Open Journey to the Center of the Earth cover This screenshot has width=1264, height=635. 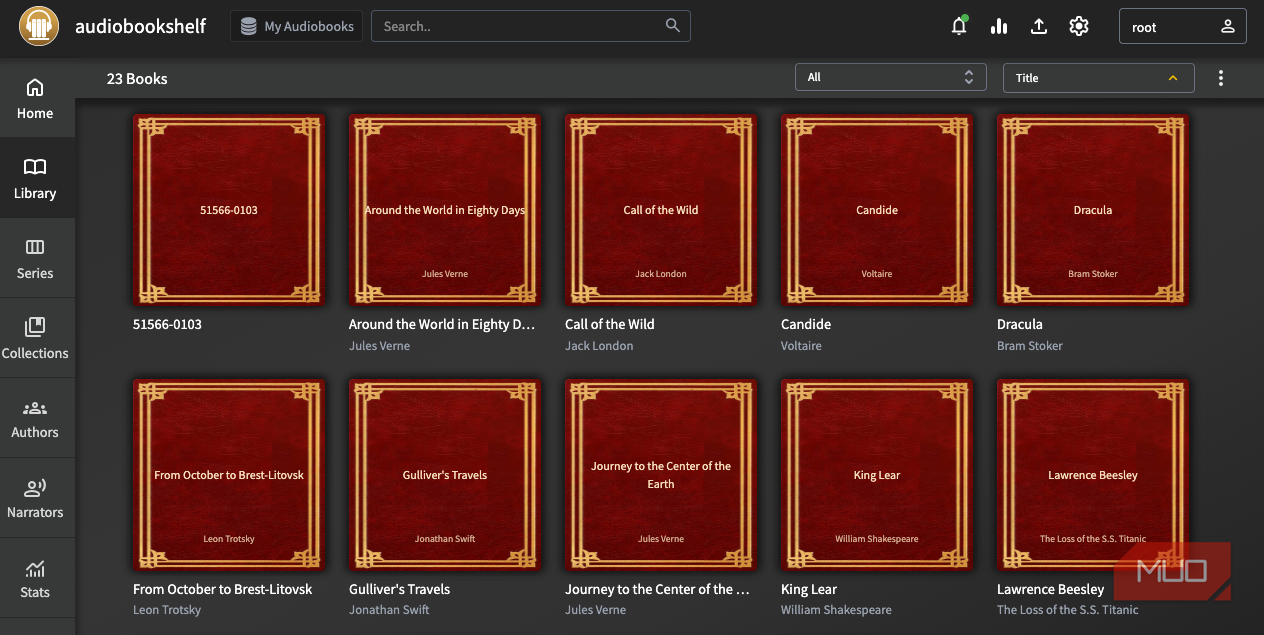click(x=661, y=475)
